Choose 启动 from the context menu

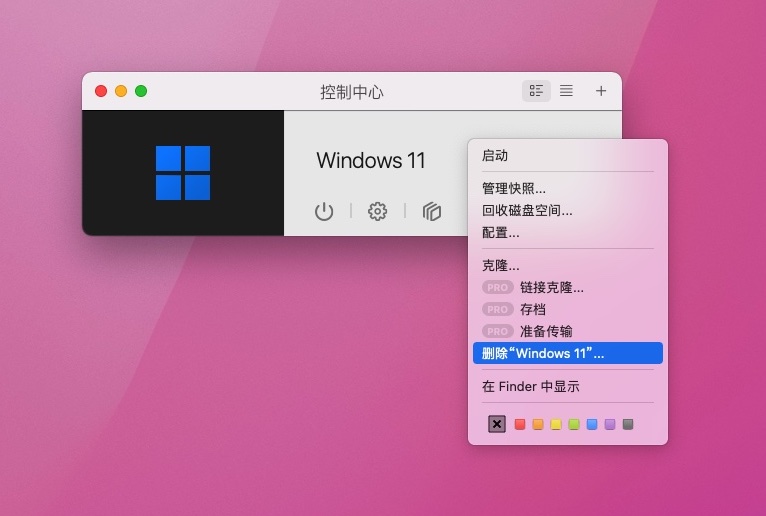tap(495, 156)
